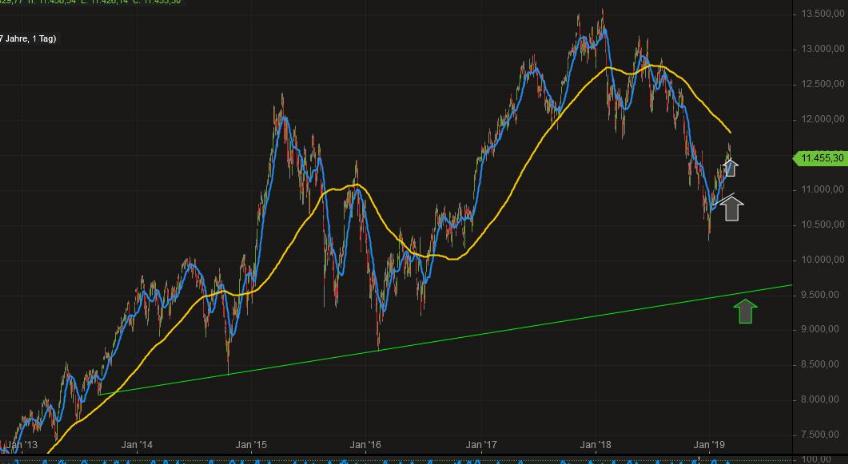Screen dimensions: 848x464
Task: Click the 13.000,00 price axis label
Action: click(x=823, y=49)
